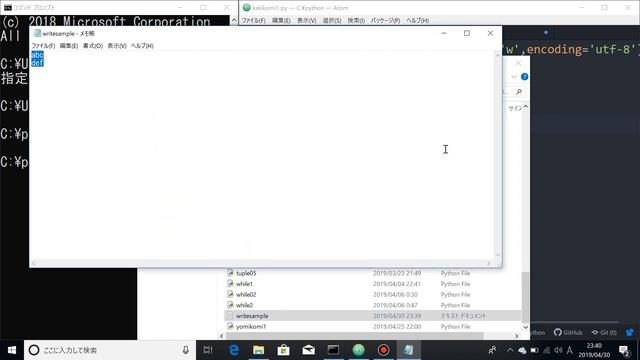Click selected text def in Notepad
This screenshot has height=360, width=640.
37,63
